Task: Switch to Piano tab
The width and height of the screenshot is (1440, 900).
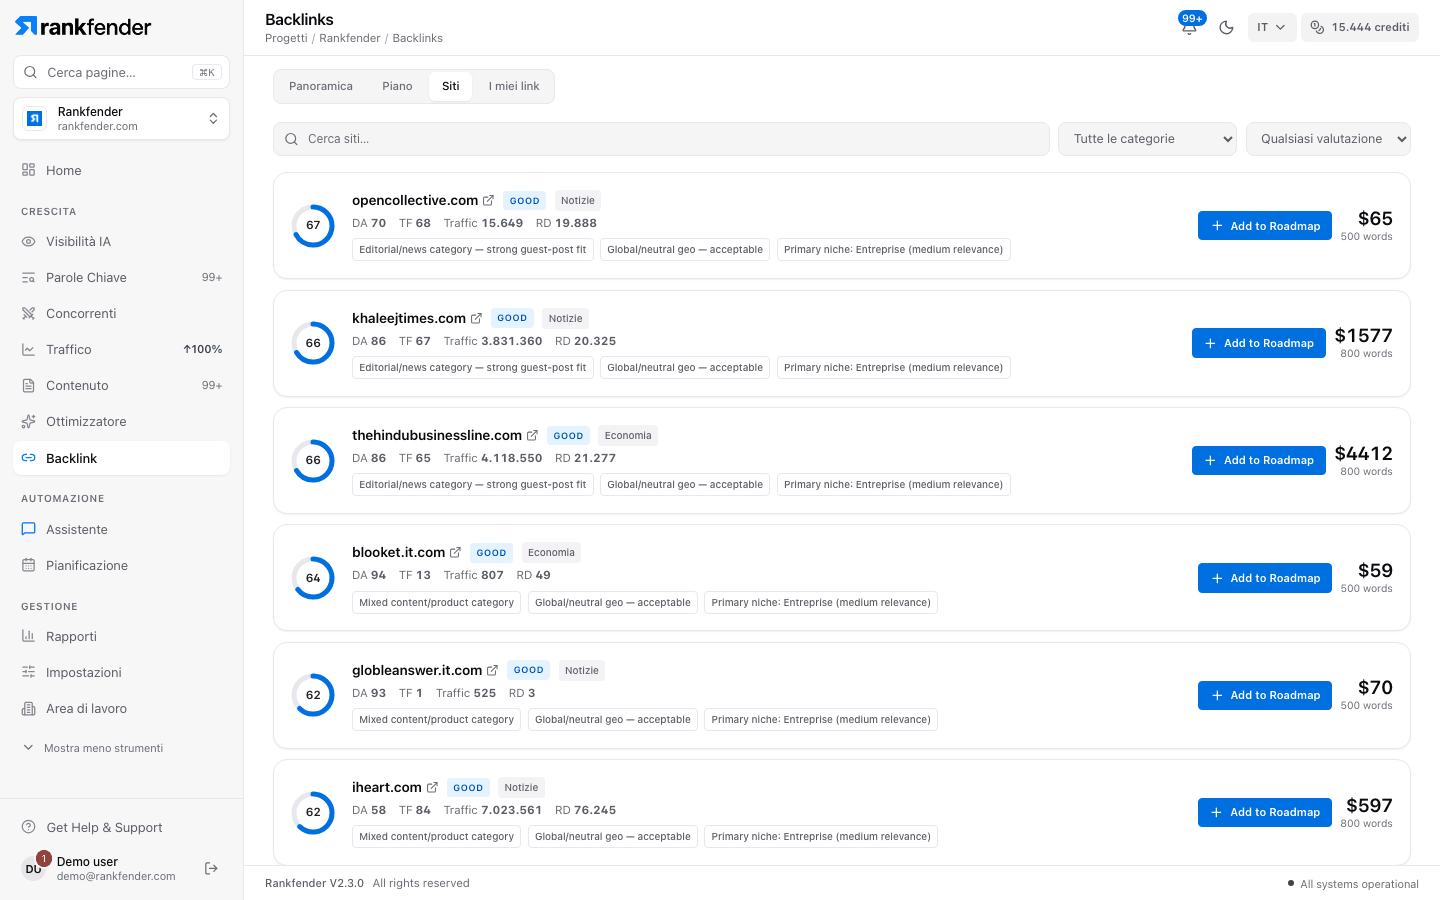Action: click(x=397, y=86)
